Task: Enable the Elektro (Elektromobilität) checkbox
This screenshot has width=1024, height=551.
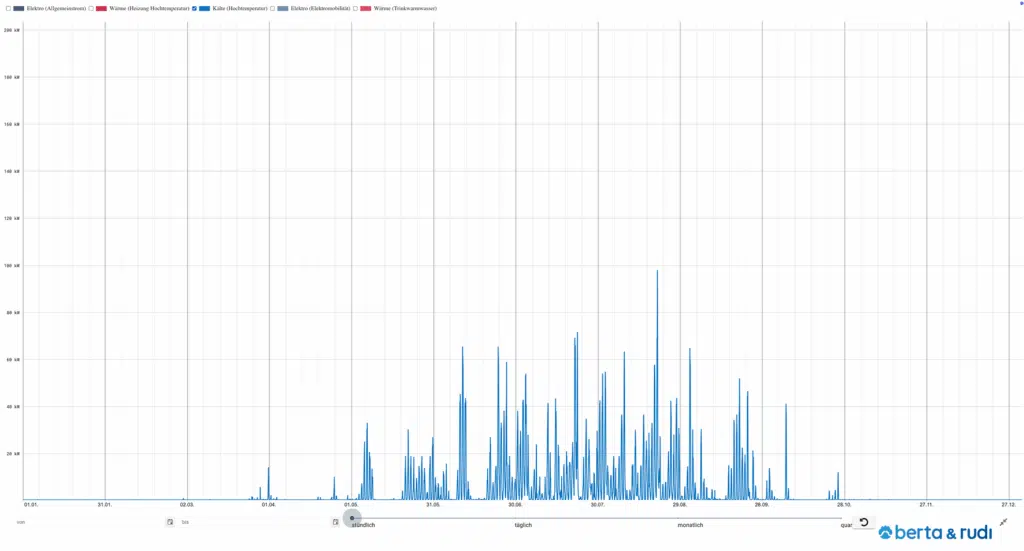Action: click(273, 8)
